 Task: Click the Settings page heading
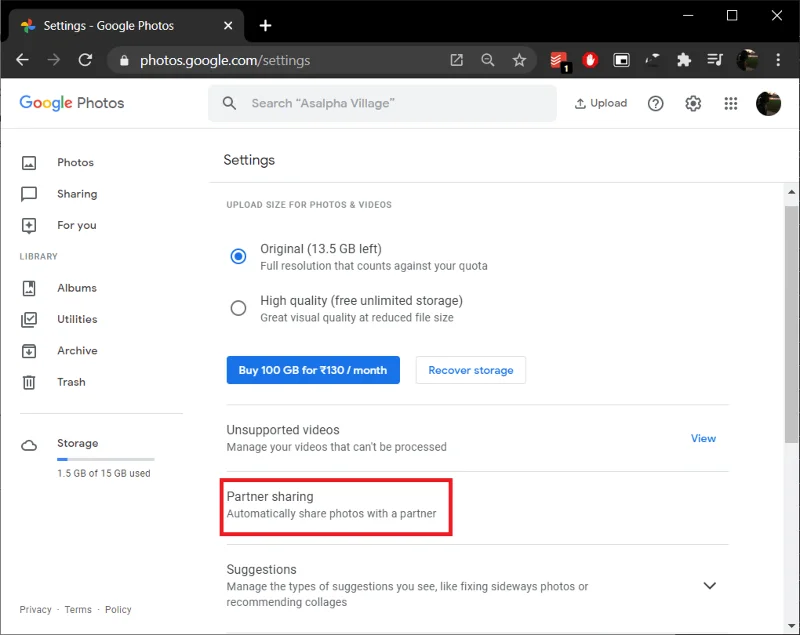(x=249, y=160)
